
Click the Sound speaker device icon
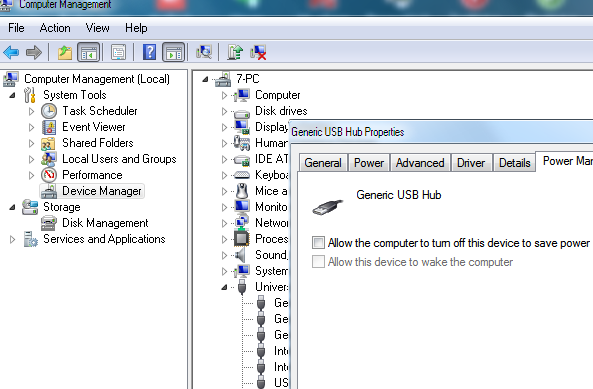(241, 255)
